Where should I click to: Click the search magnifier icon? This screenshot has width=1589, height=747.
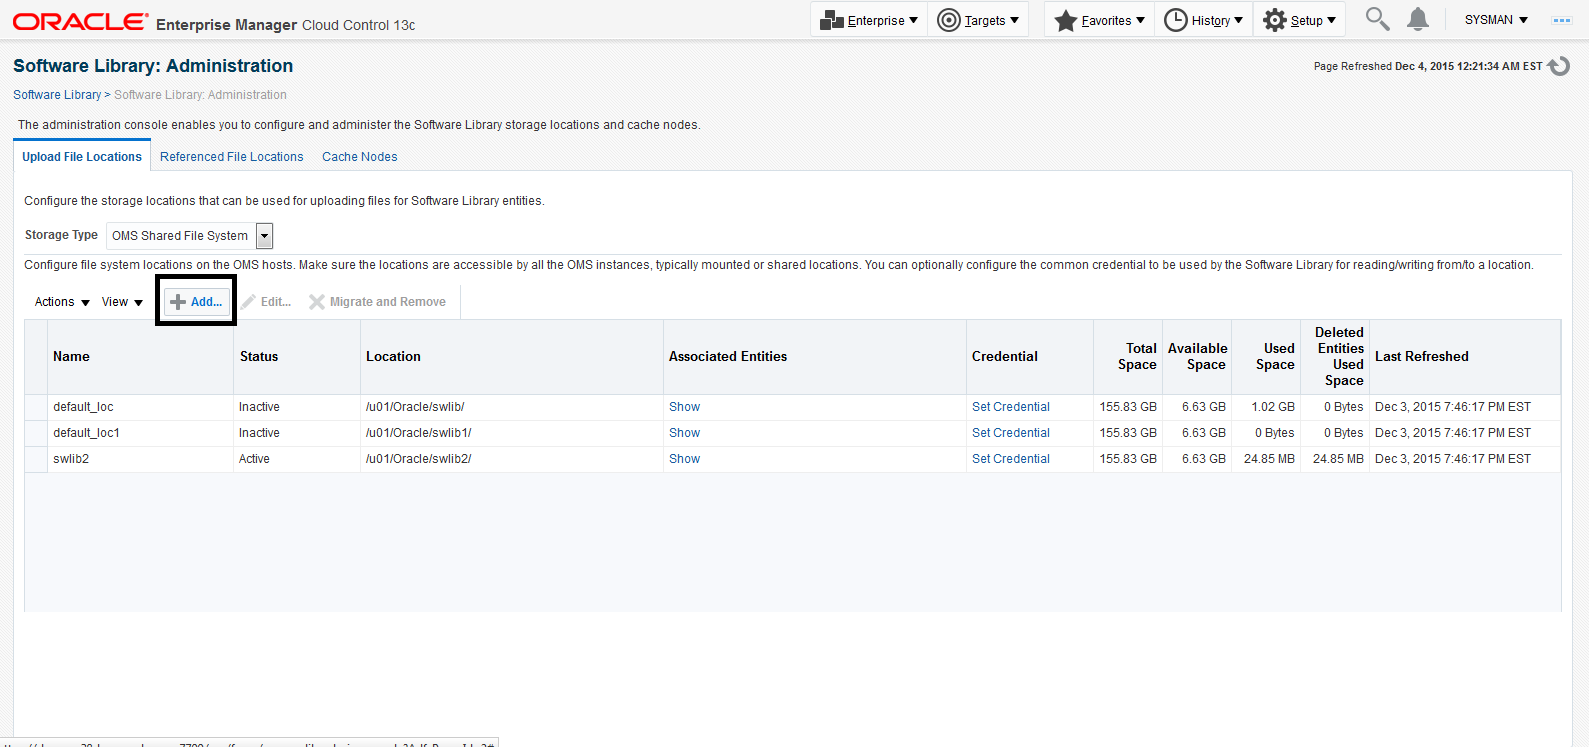[1377, 19]
